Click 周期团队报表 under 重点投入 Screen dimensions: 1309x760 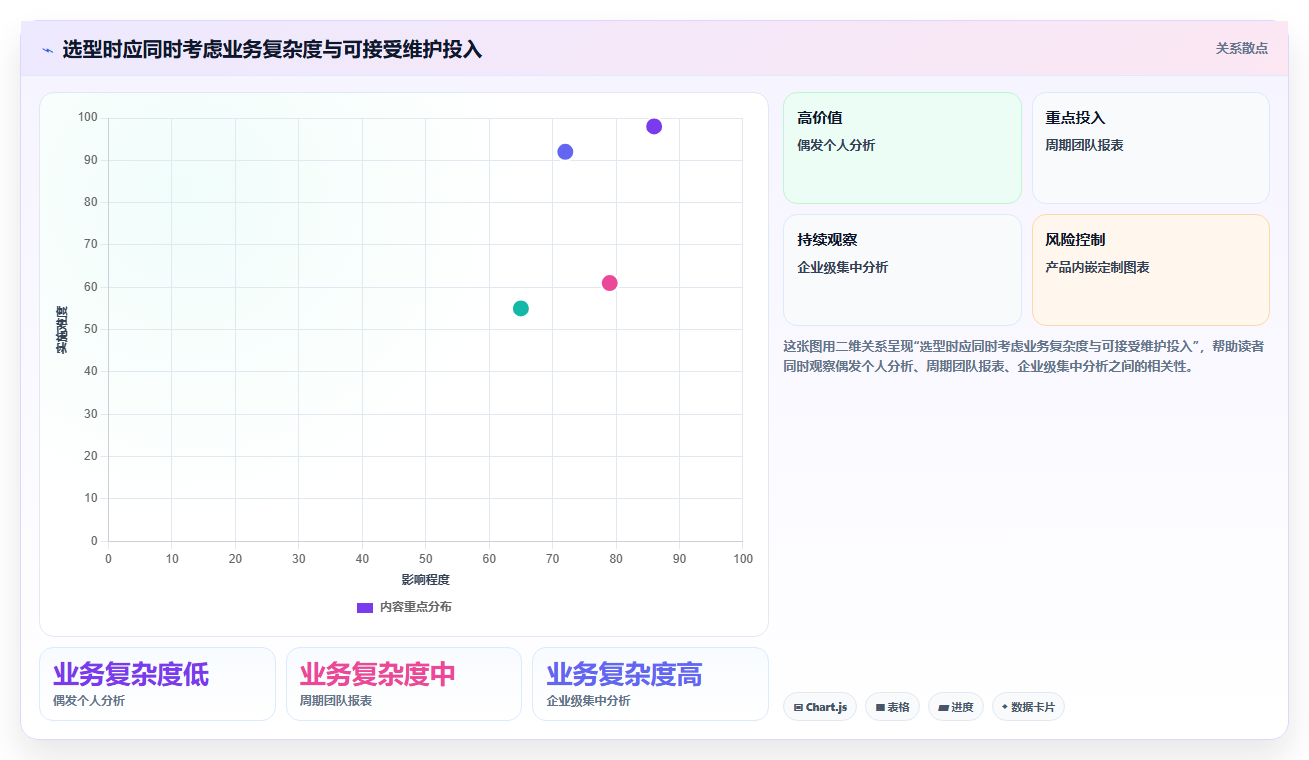[x=1084, y=146]
